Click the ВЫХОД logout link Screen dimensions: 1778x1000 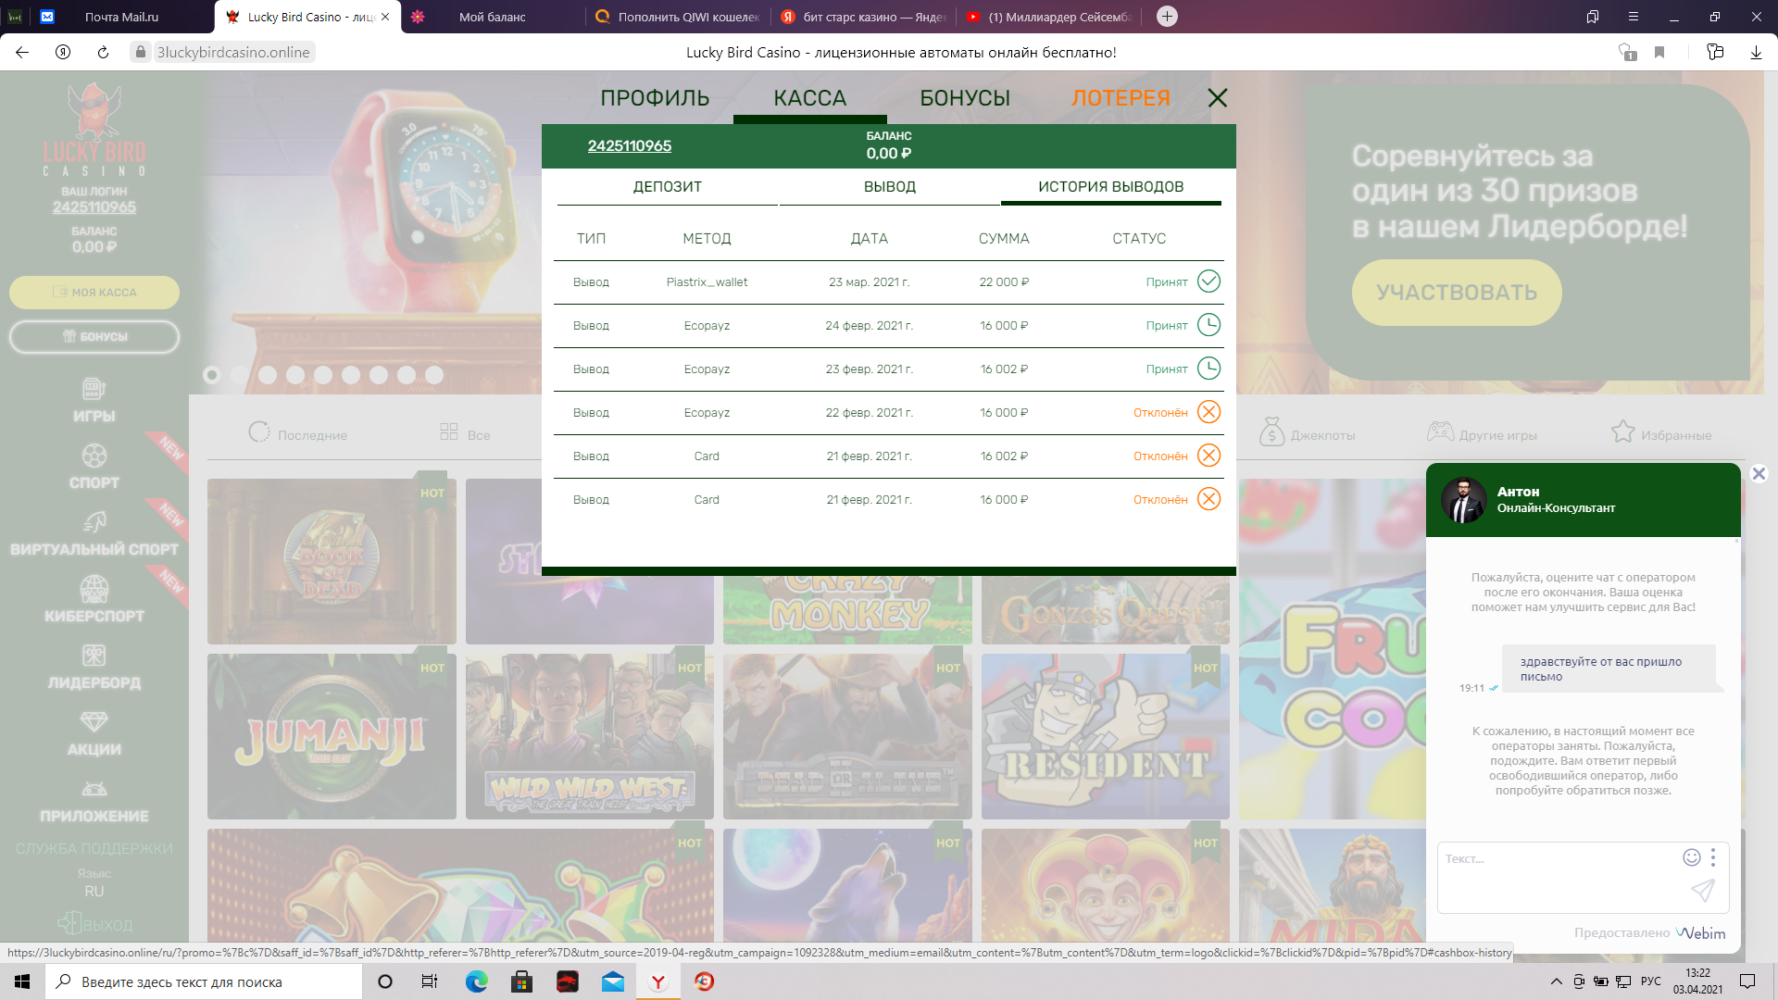(x=95, y=924)
